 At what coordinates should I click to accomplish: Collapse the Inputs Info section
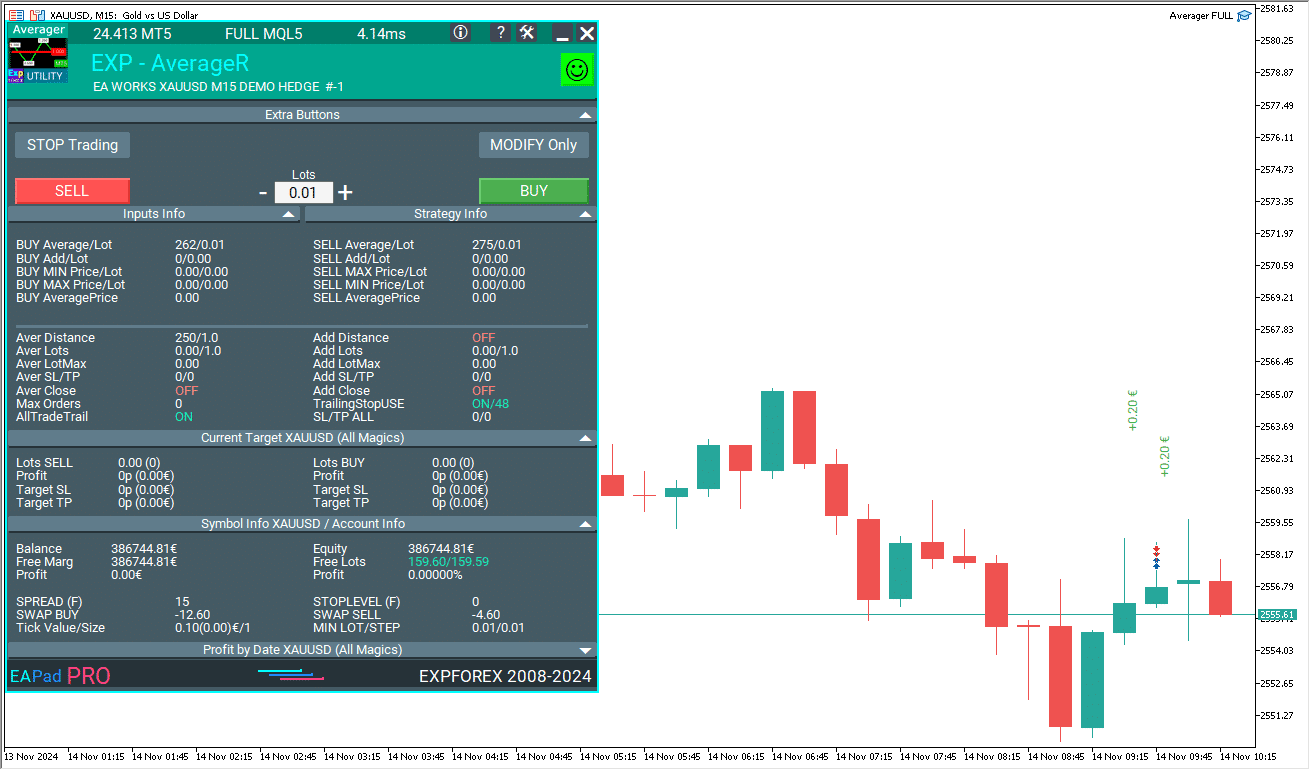[x=288, y=214]
